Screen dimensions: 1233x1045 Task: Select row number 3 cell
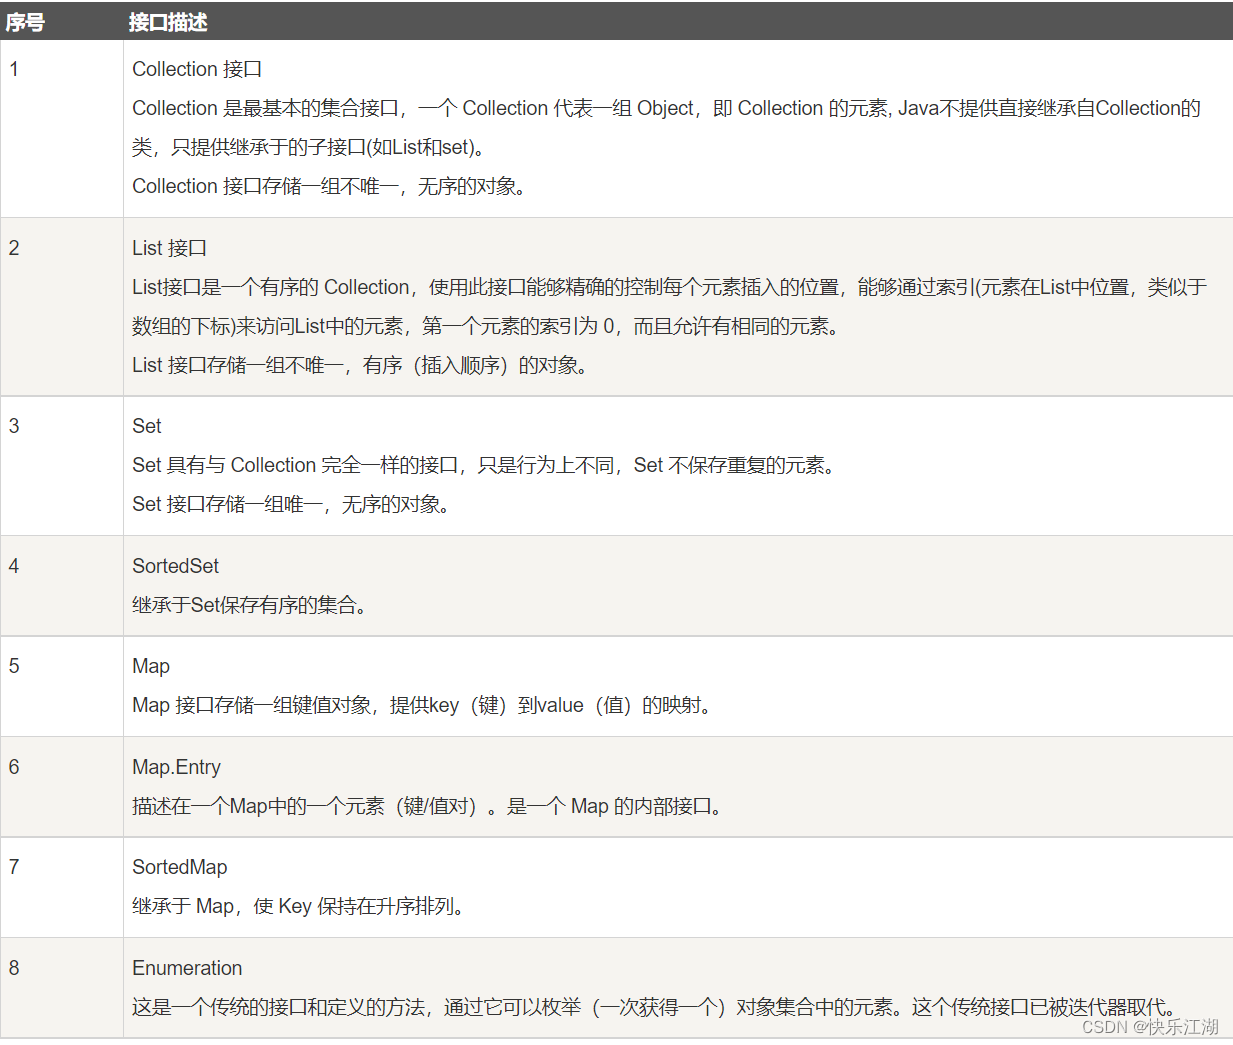[61, 466]
